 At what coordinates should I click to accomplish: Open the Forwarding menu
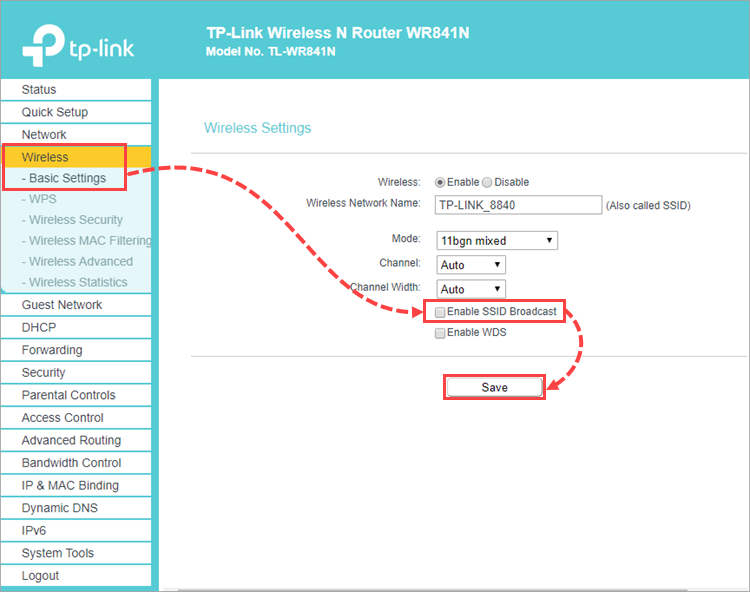(x=76, y=350)
